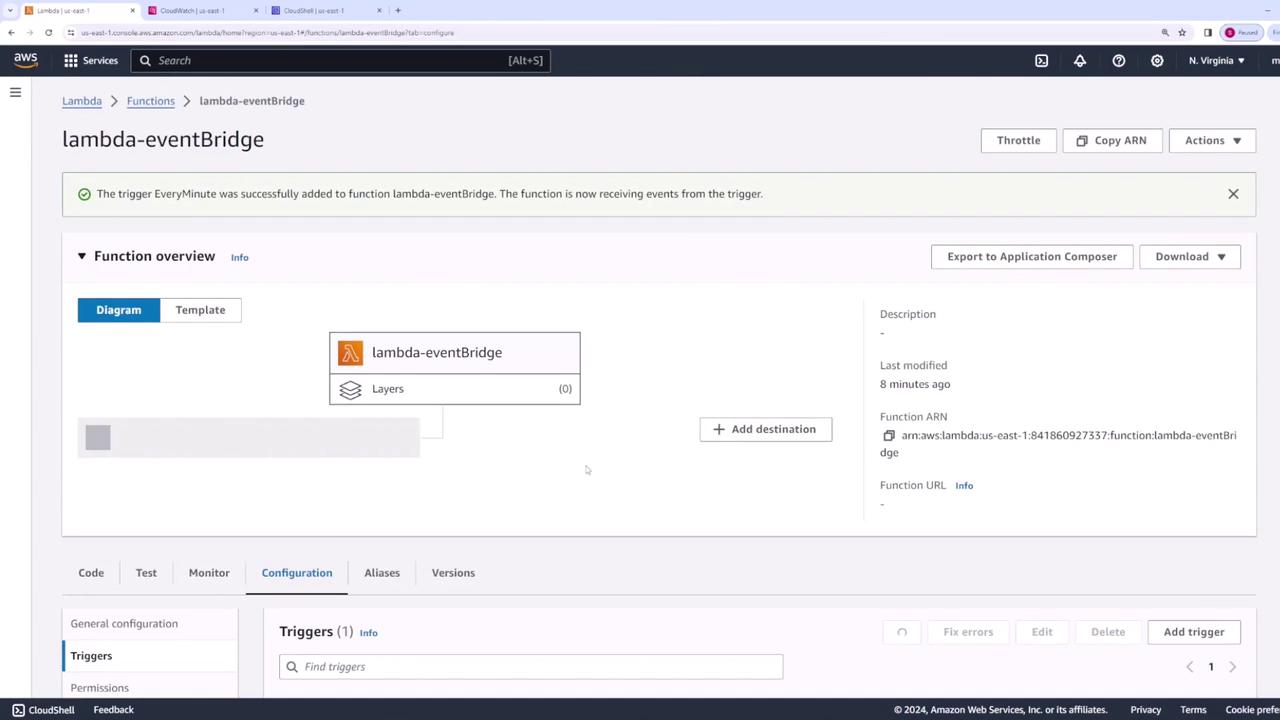1280x720 pixels.
Task: Open the console settings gear
Action: click(1157, 60)
